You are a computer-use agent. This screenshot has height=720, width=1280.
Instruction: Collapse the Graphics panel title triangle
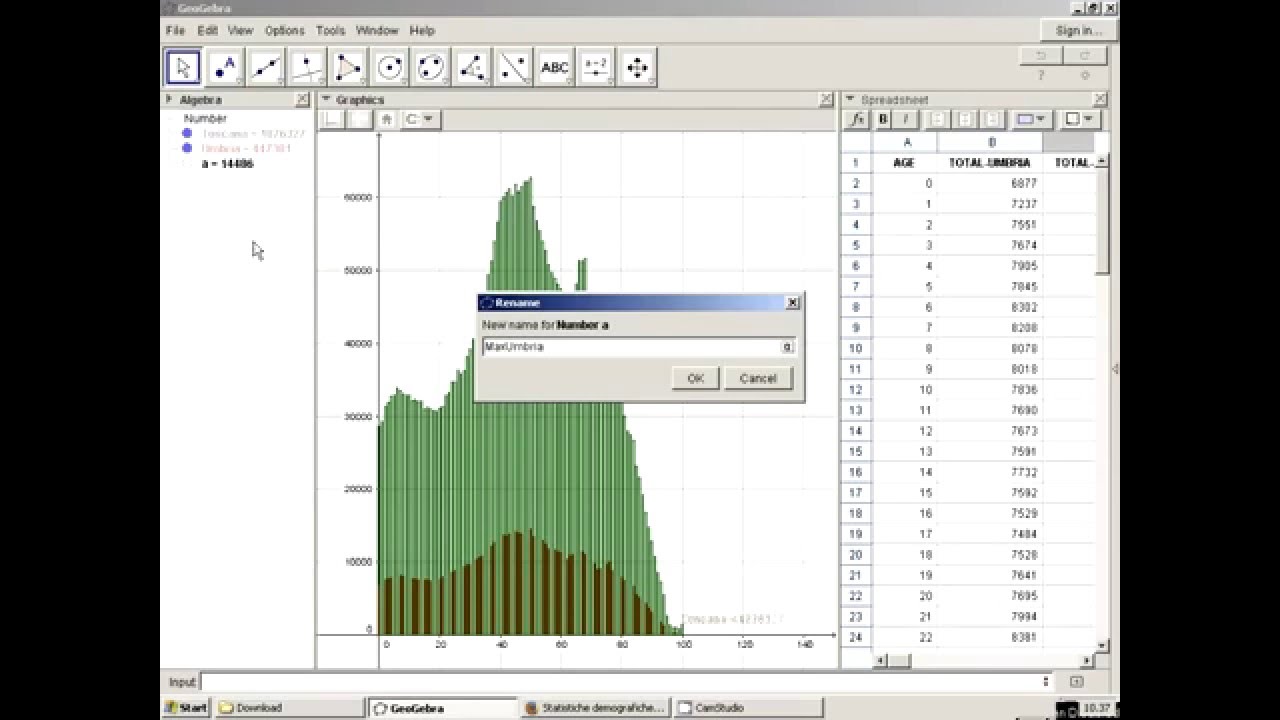326,100
